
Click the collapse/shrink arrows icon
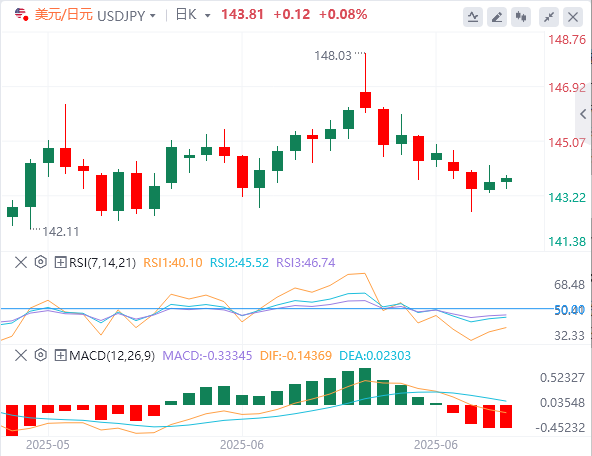point(549,17)
